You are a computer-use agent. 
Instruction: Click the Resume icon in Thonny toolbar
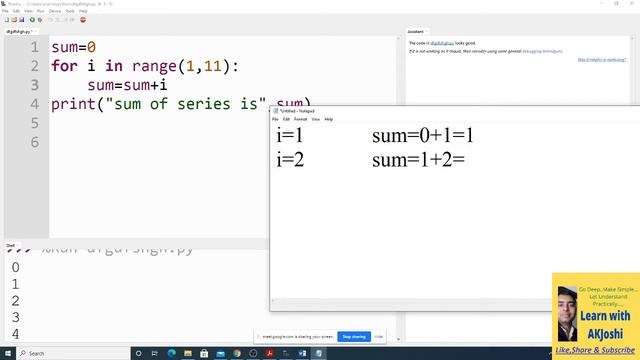pyautogui.click(x=72, y=20)
